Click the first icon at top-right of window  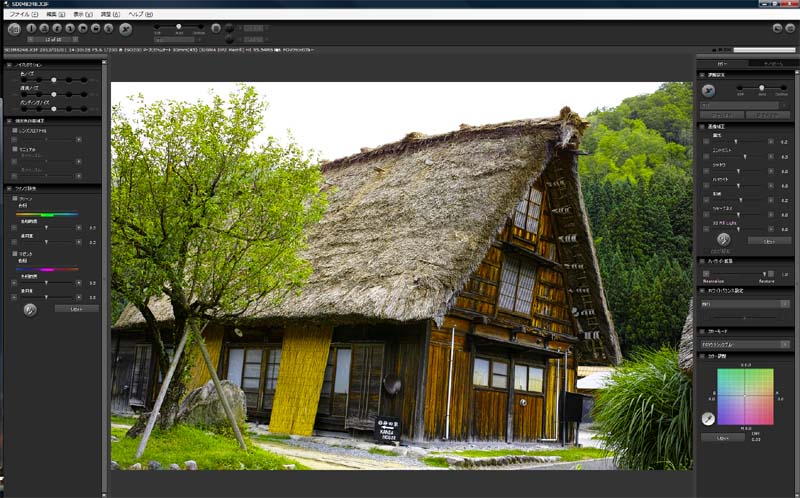pos(778,28)
